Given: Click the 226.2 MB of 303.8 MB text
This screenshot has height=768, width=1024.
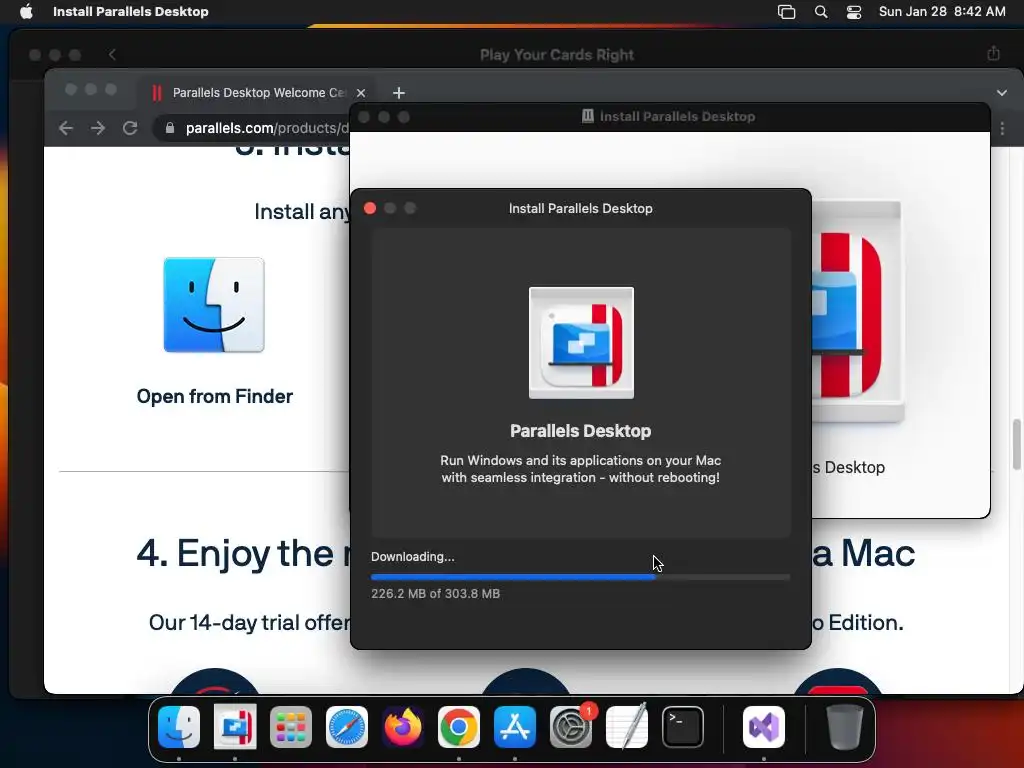Looking at the screenshot, I should point(436,594).
